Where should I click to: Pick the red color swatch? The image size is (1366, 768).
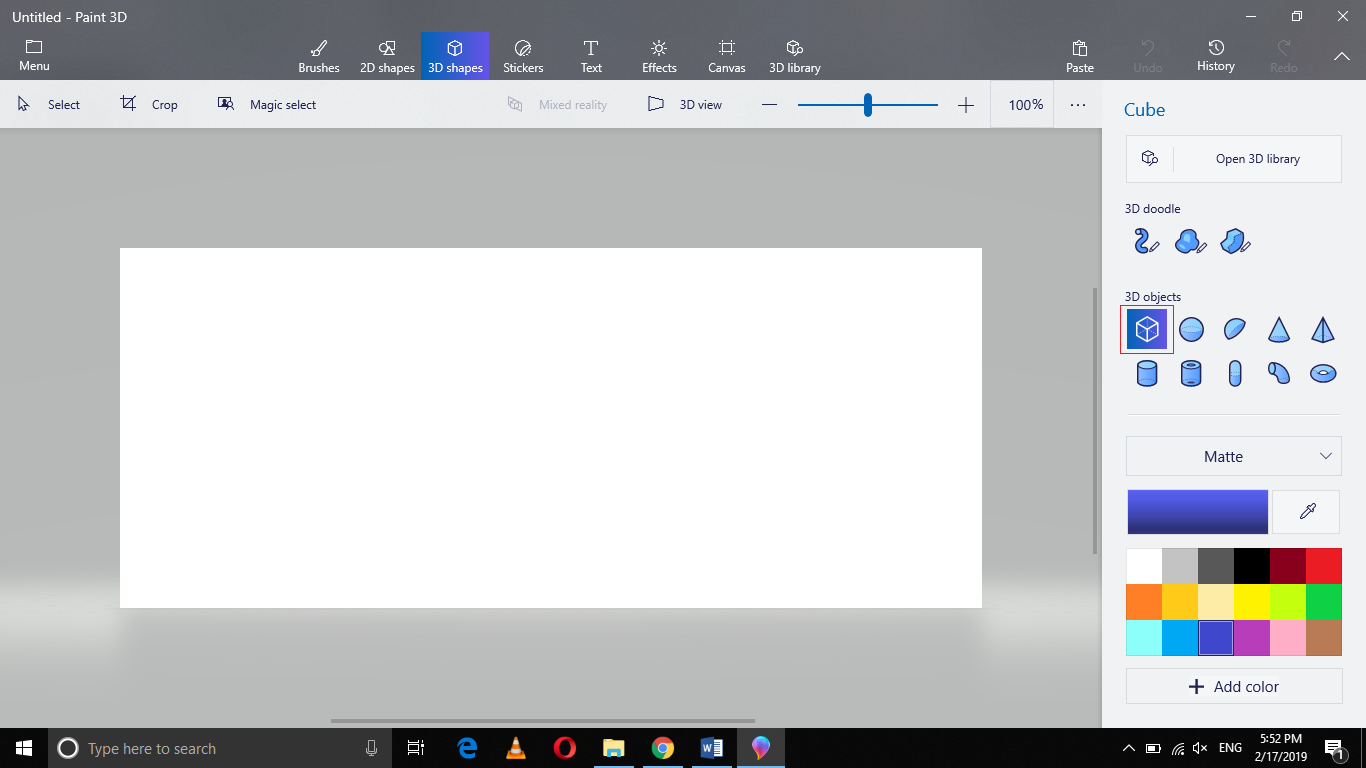(x=1323, y=565)
